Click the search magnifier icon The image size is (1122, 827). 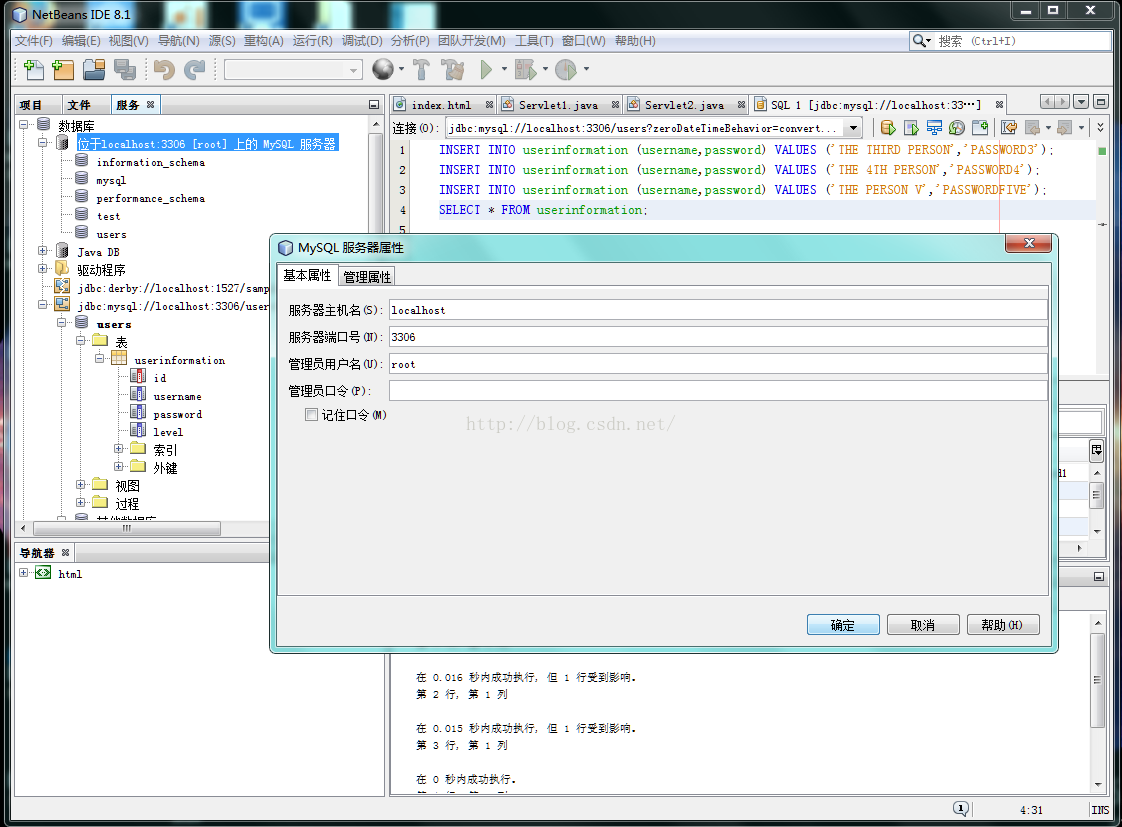tap(920, 41)
